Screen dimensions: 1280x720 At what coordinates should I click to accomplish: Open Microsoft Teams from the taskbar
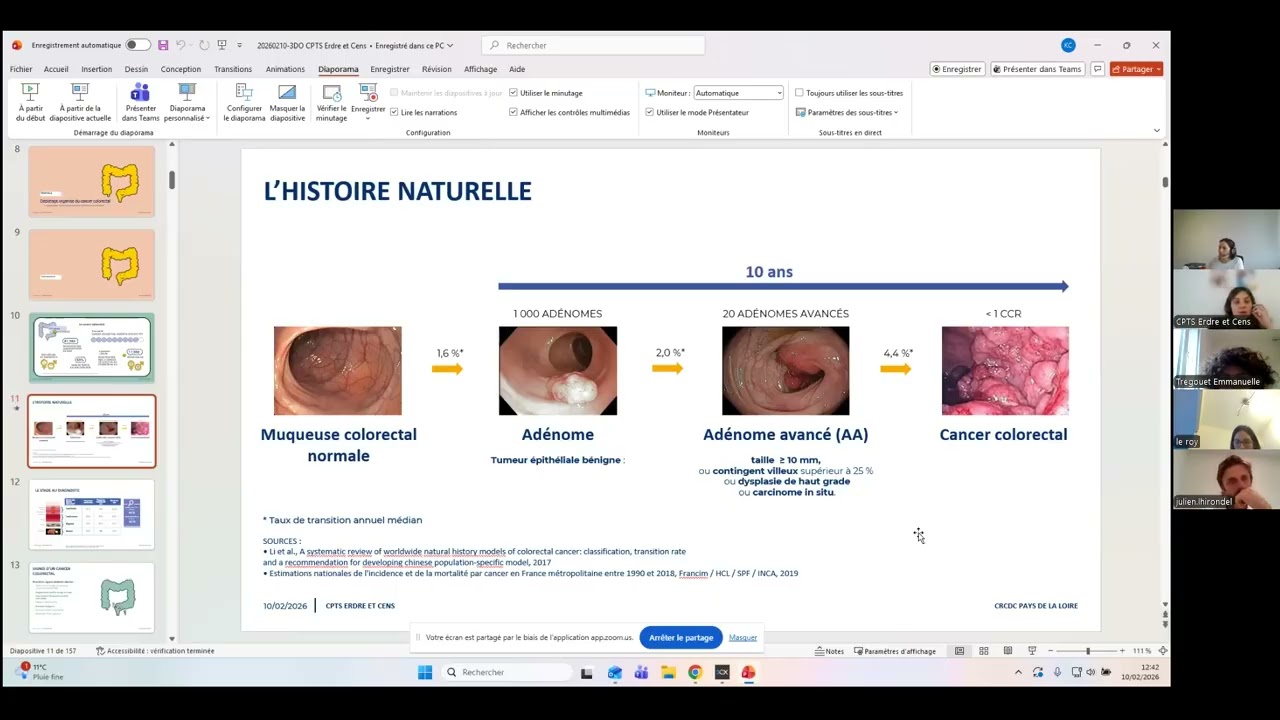(641, 672)
